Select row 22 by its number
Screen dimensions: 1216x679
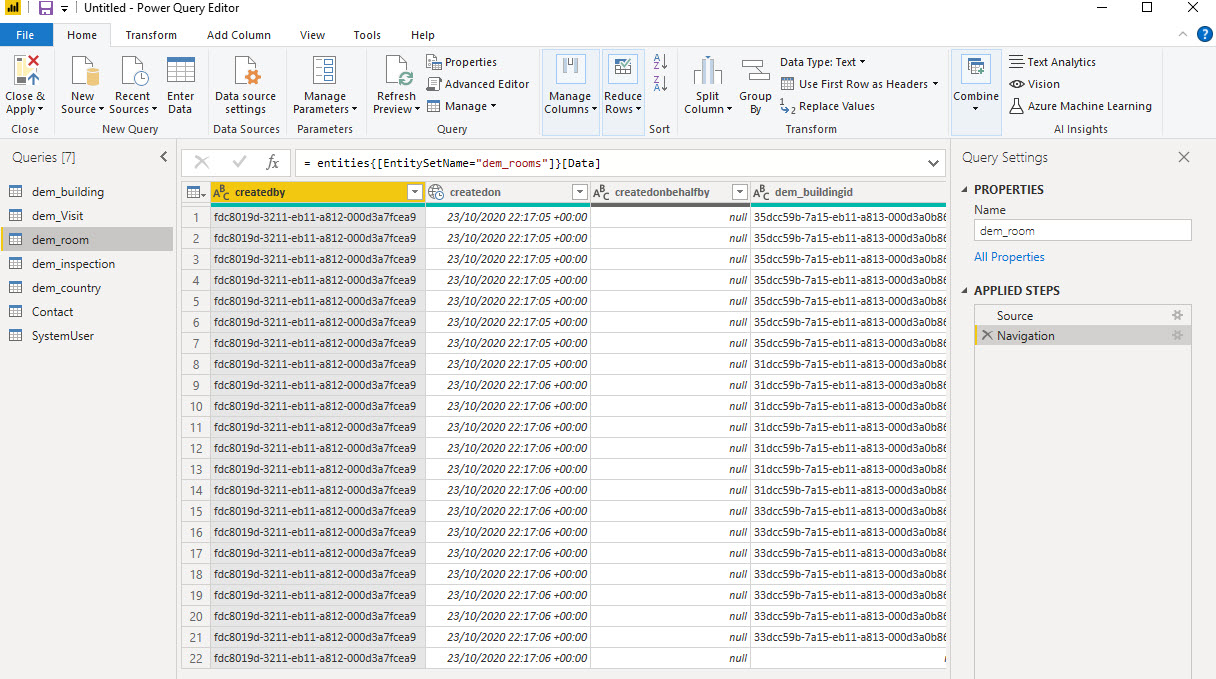[196, 658]
